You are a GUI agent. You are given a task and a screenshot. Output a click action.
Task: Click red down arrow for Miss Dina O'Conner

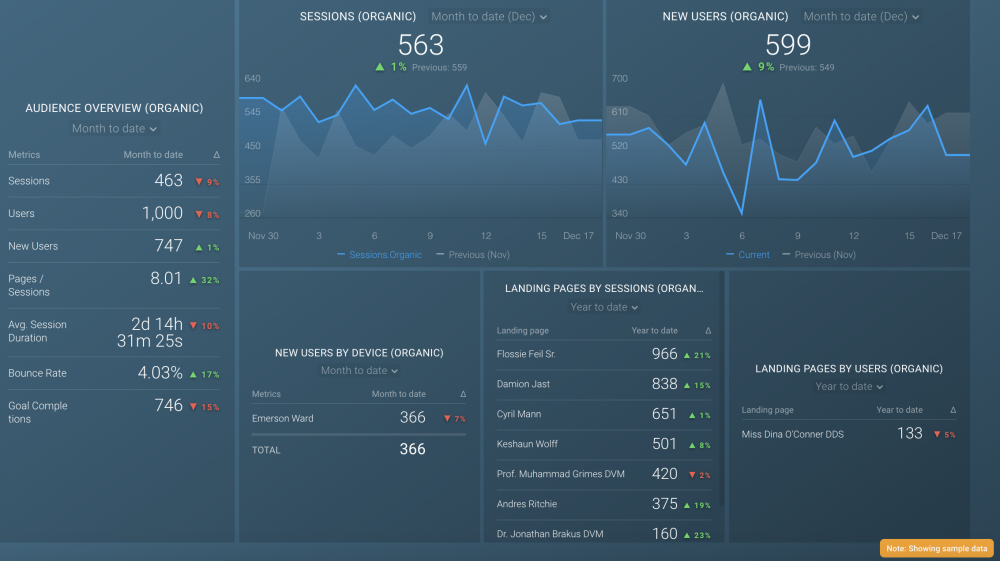tap(936, 434)
